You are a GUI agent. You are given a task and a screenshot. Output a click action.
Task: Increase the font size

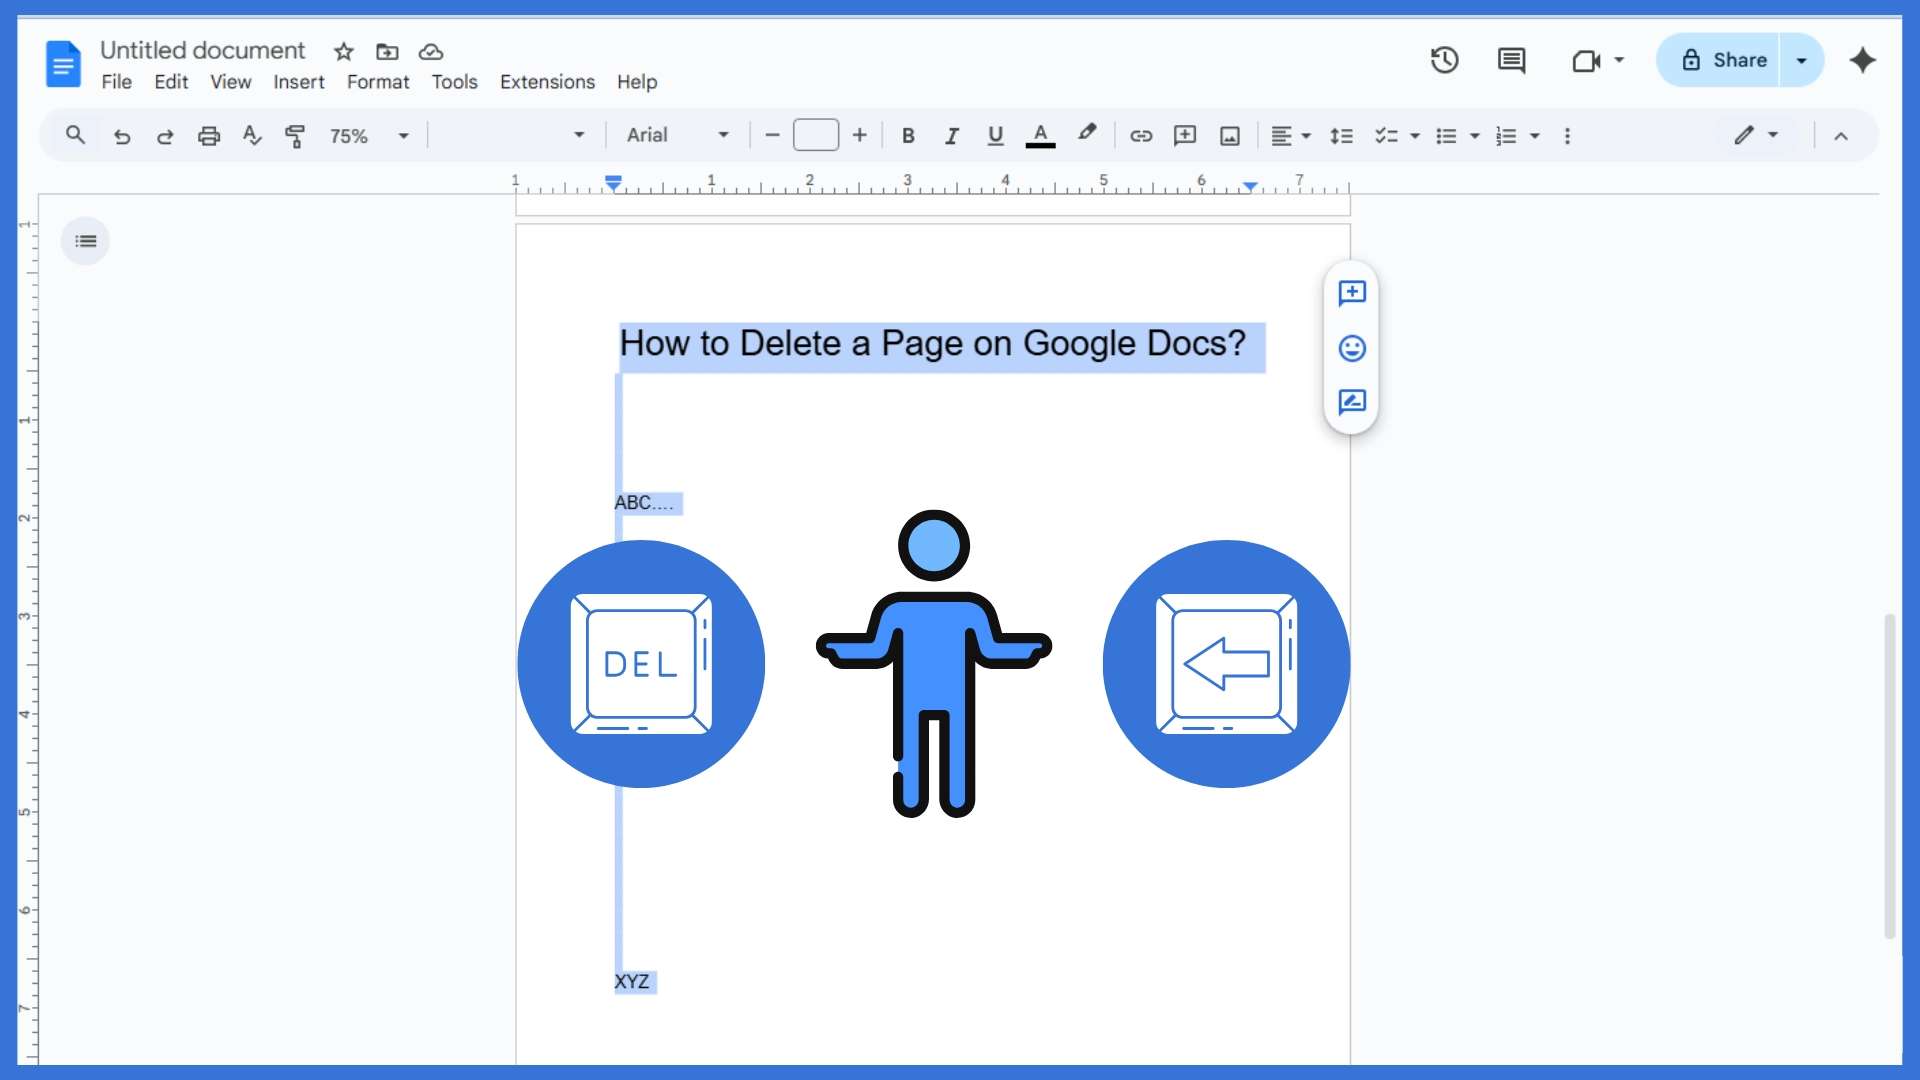click(x=859, y=136)
